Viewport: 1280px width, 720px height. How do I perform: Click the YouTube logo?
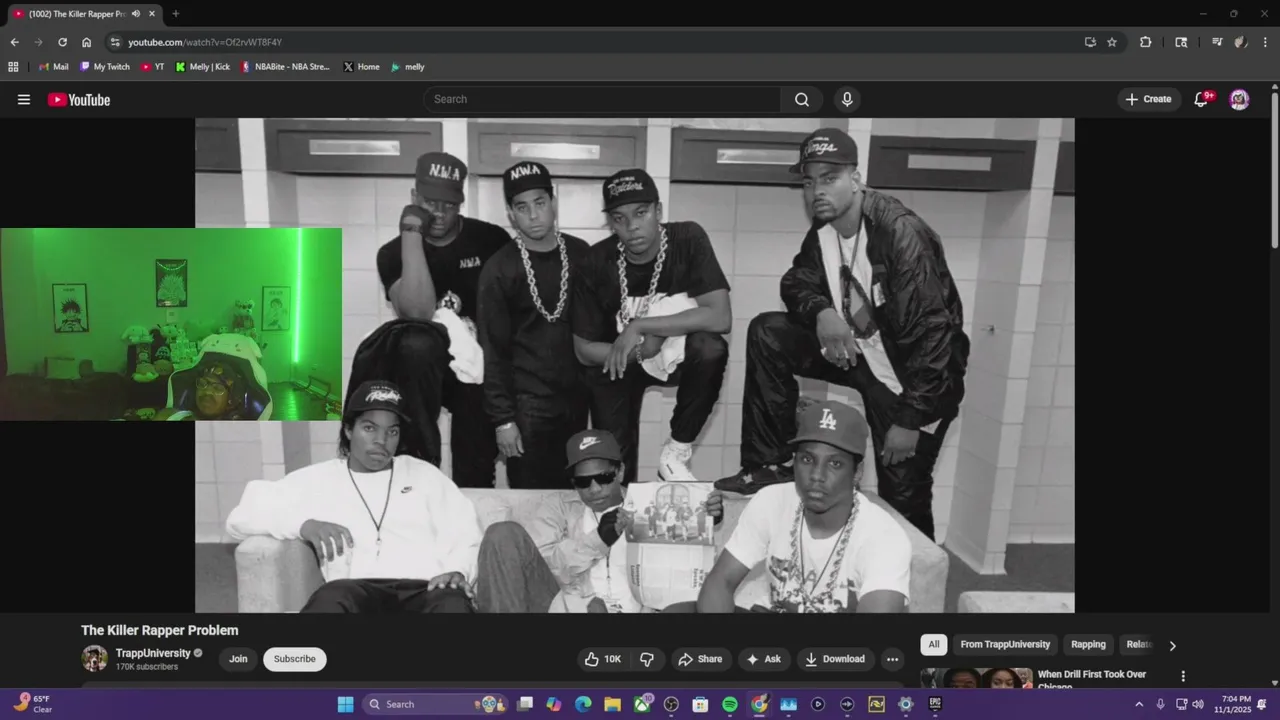click(79, 99)
